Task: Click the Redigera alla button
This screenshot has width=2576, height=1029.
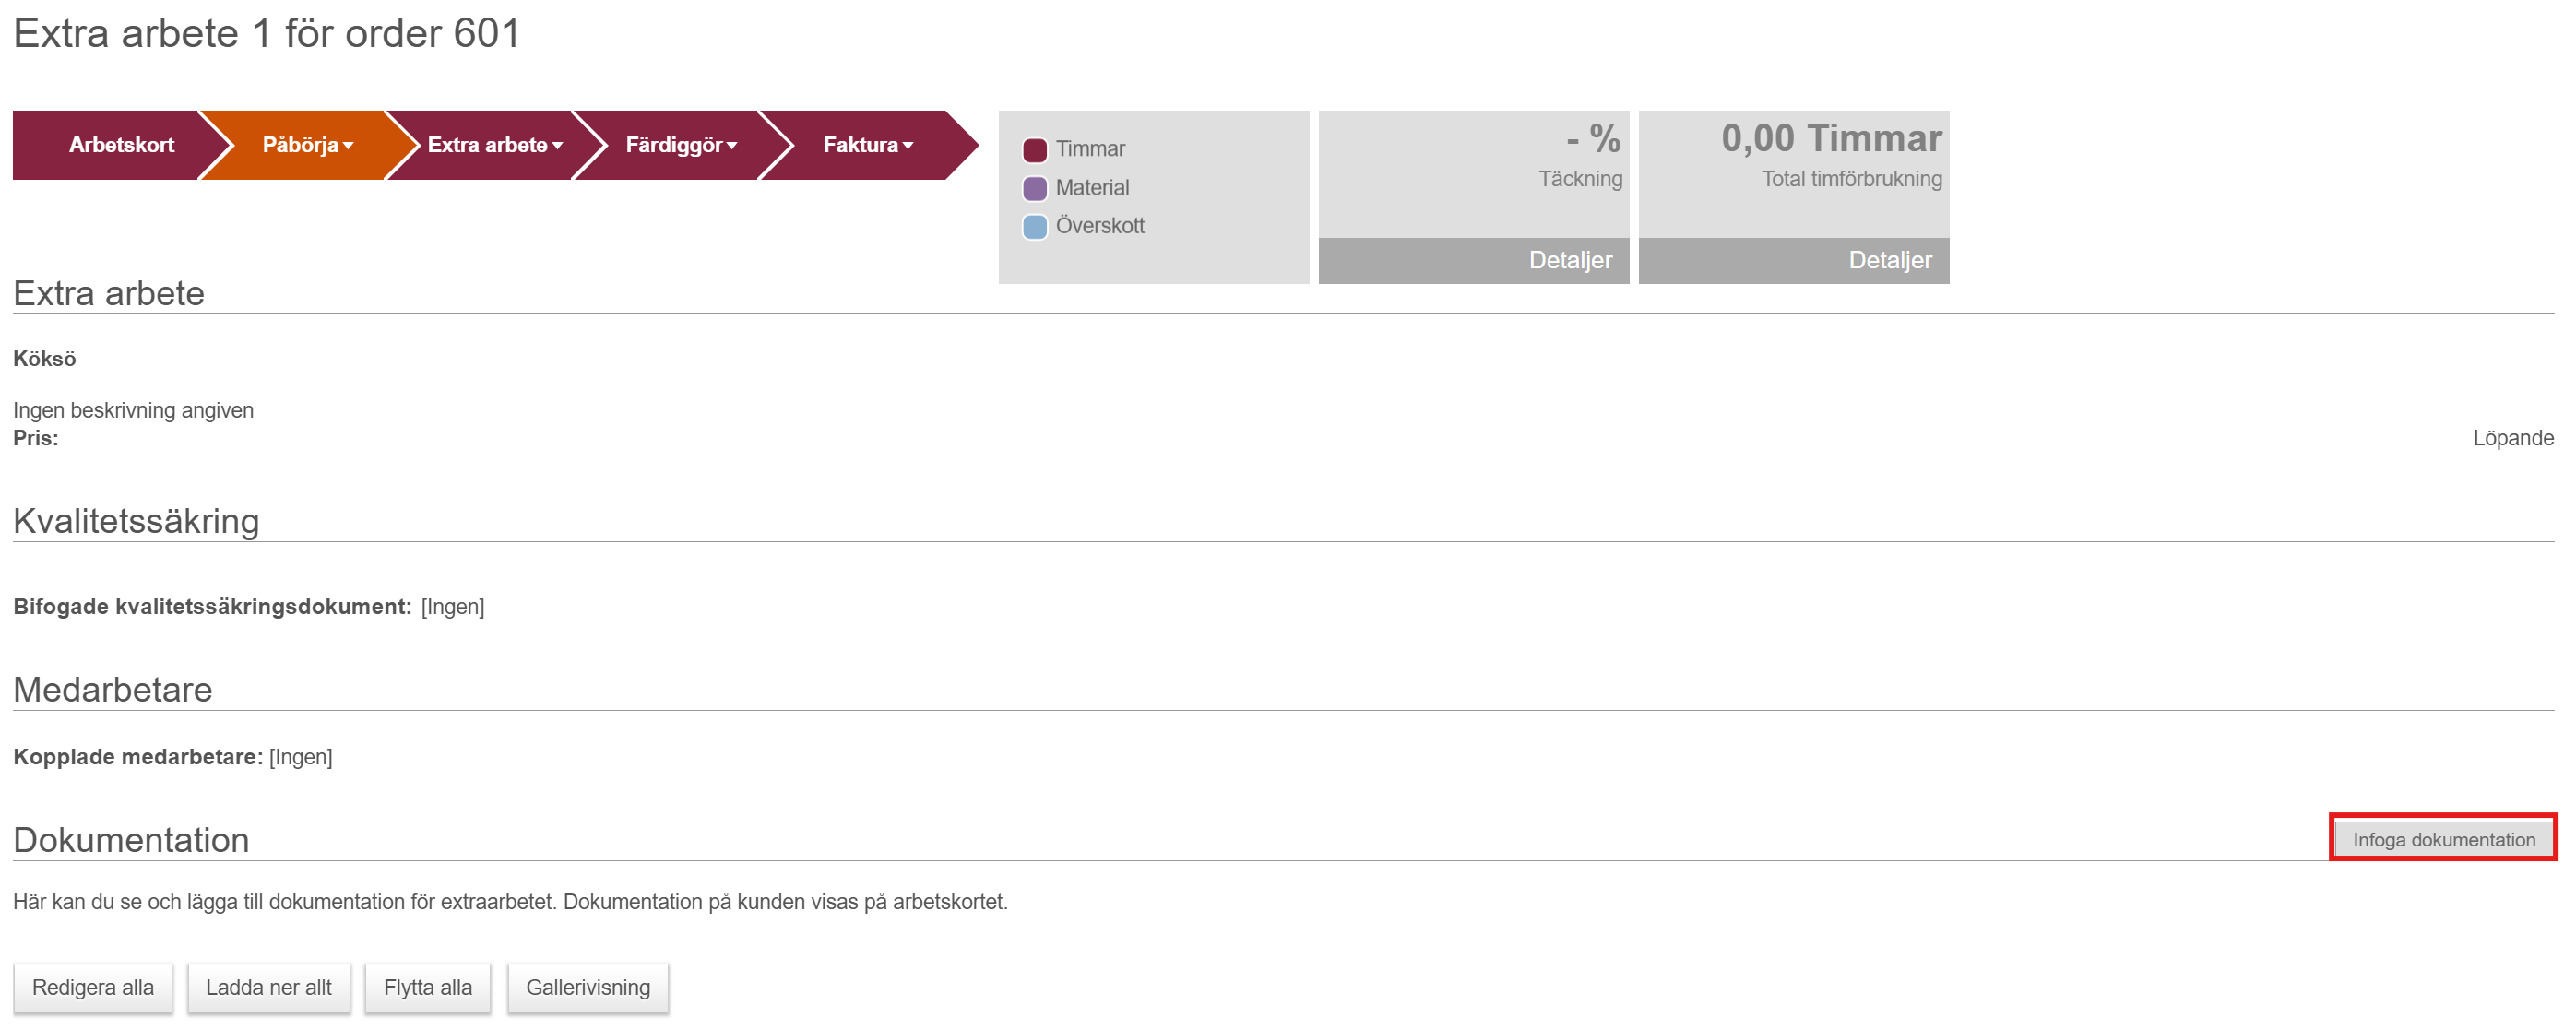Action: (92, 987)
